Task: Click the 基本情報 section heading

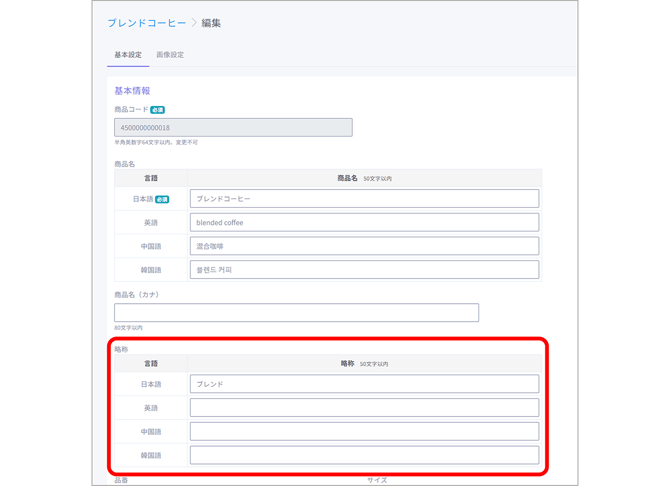Action: 132,91
